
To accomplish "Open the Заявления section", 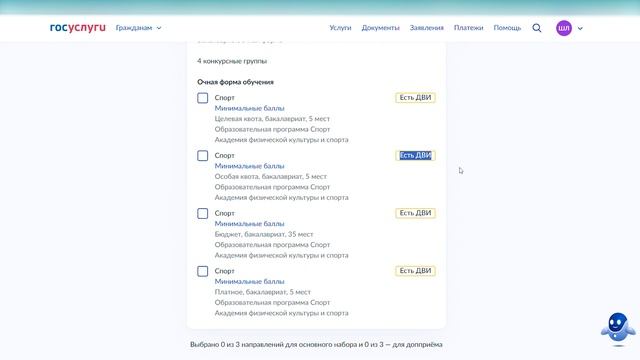I will point(427,28).
